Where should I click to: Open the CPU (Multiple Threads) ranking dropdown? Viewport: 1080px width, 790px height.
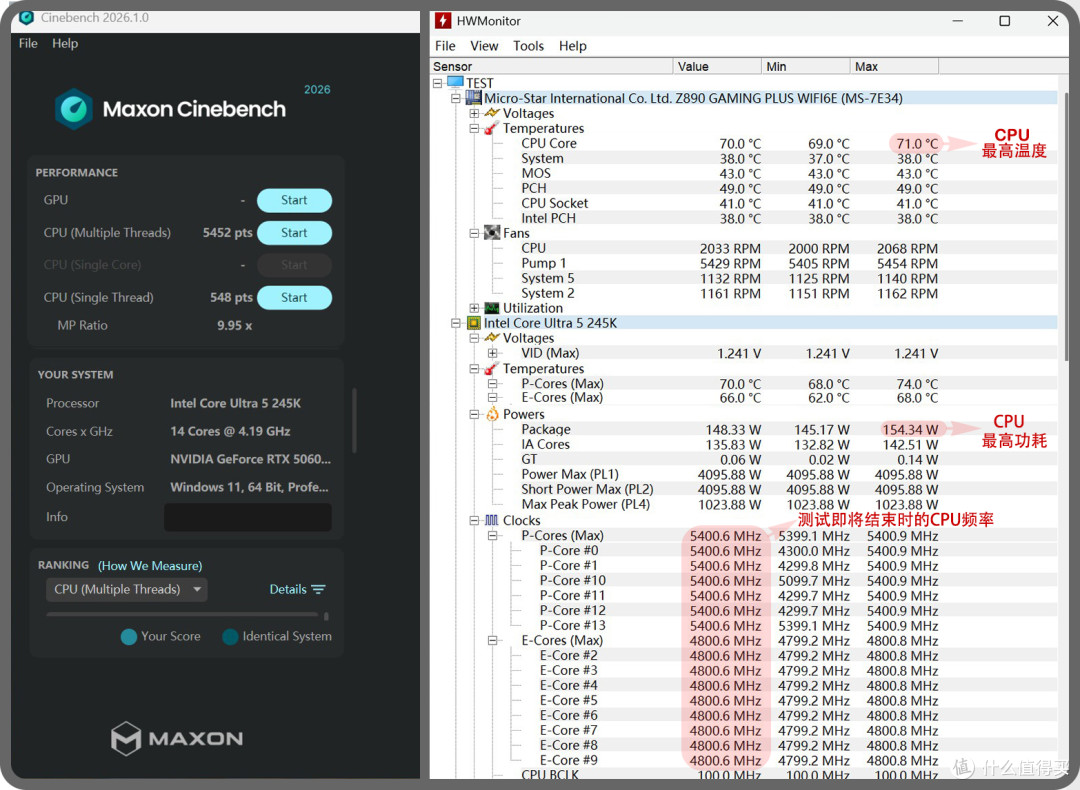click(127, 590)
